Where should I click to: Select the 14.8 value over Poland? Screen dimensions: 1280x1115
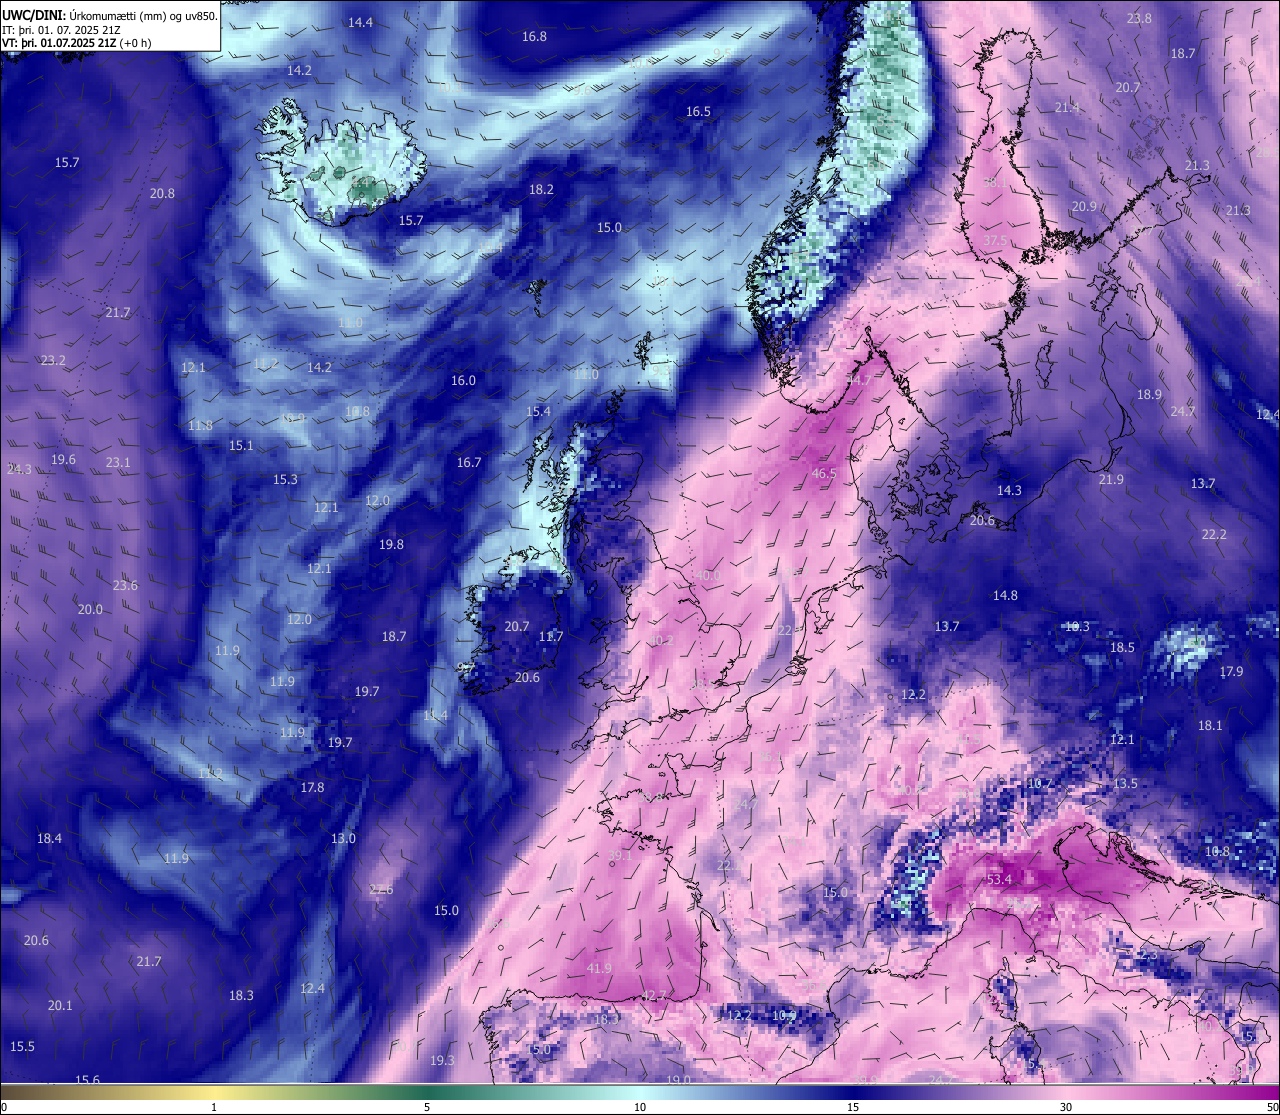pyautogui.click(x=1005, y=595)
